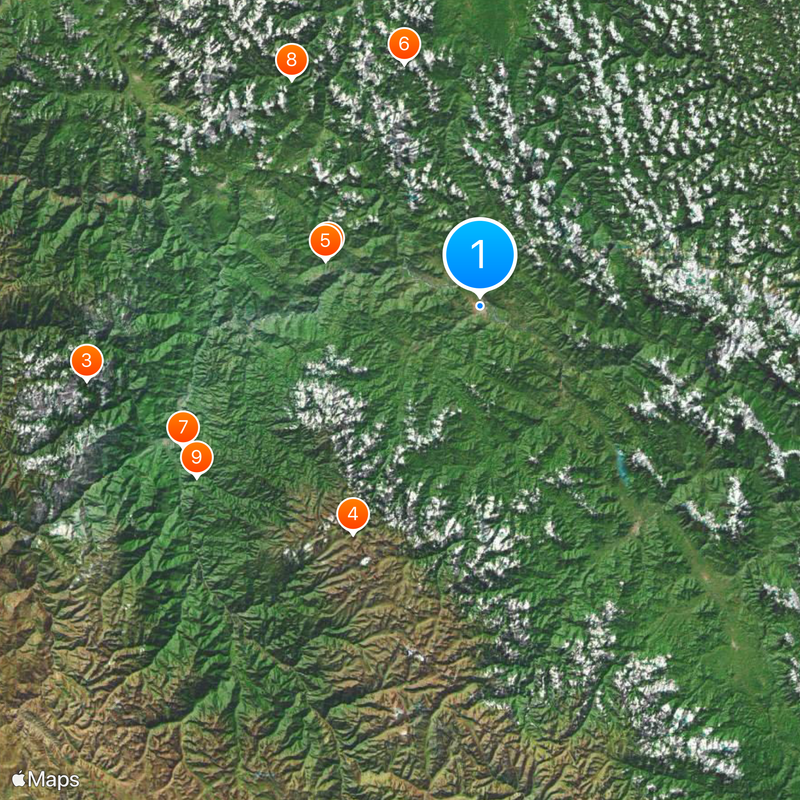Image resolution: width=800 pixels, height=800 pixels.
Task: Click the pointer tip of pin 4
Action: pyautogui.click(x=353, y=534)
